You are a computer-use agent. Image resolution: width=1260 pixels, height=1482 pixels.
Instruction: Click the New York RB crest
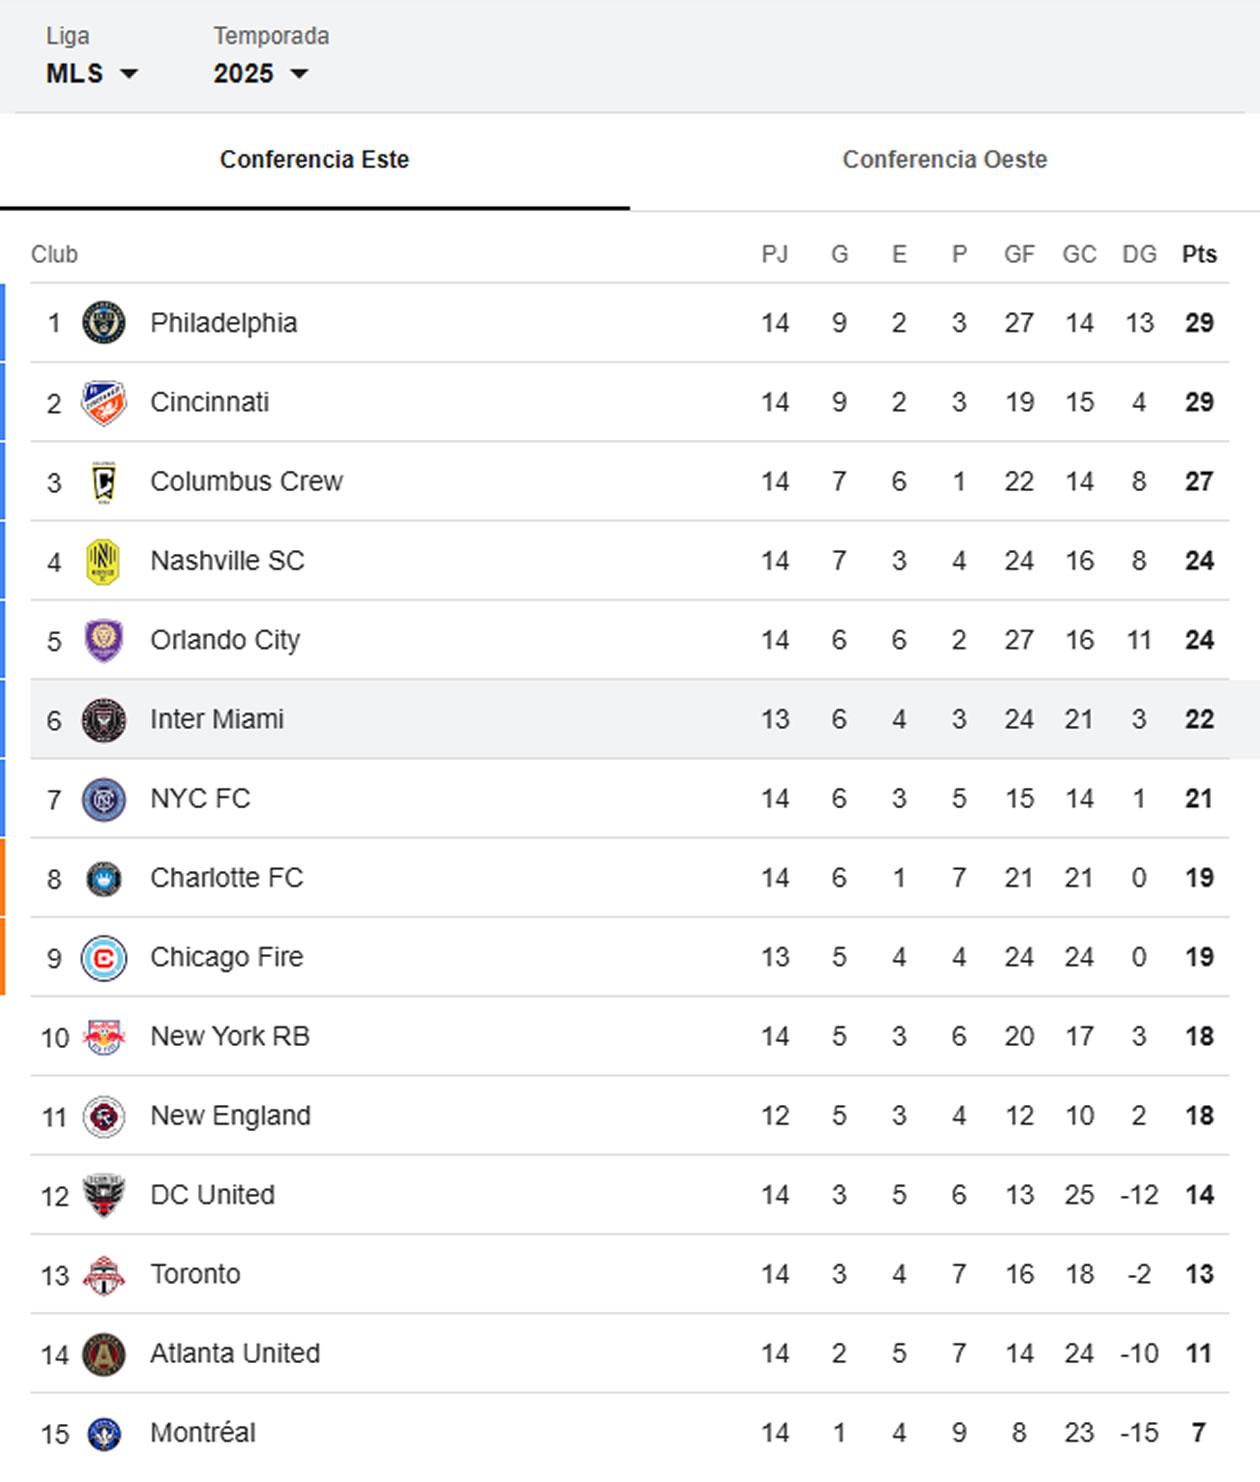click(105, 1036)
